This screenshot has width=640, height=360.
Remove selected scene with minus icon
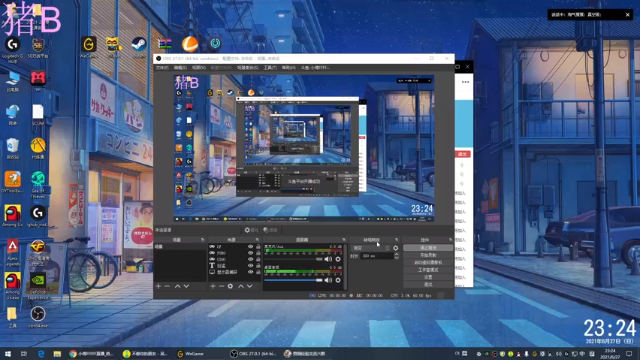coord(167,286)
